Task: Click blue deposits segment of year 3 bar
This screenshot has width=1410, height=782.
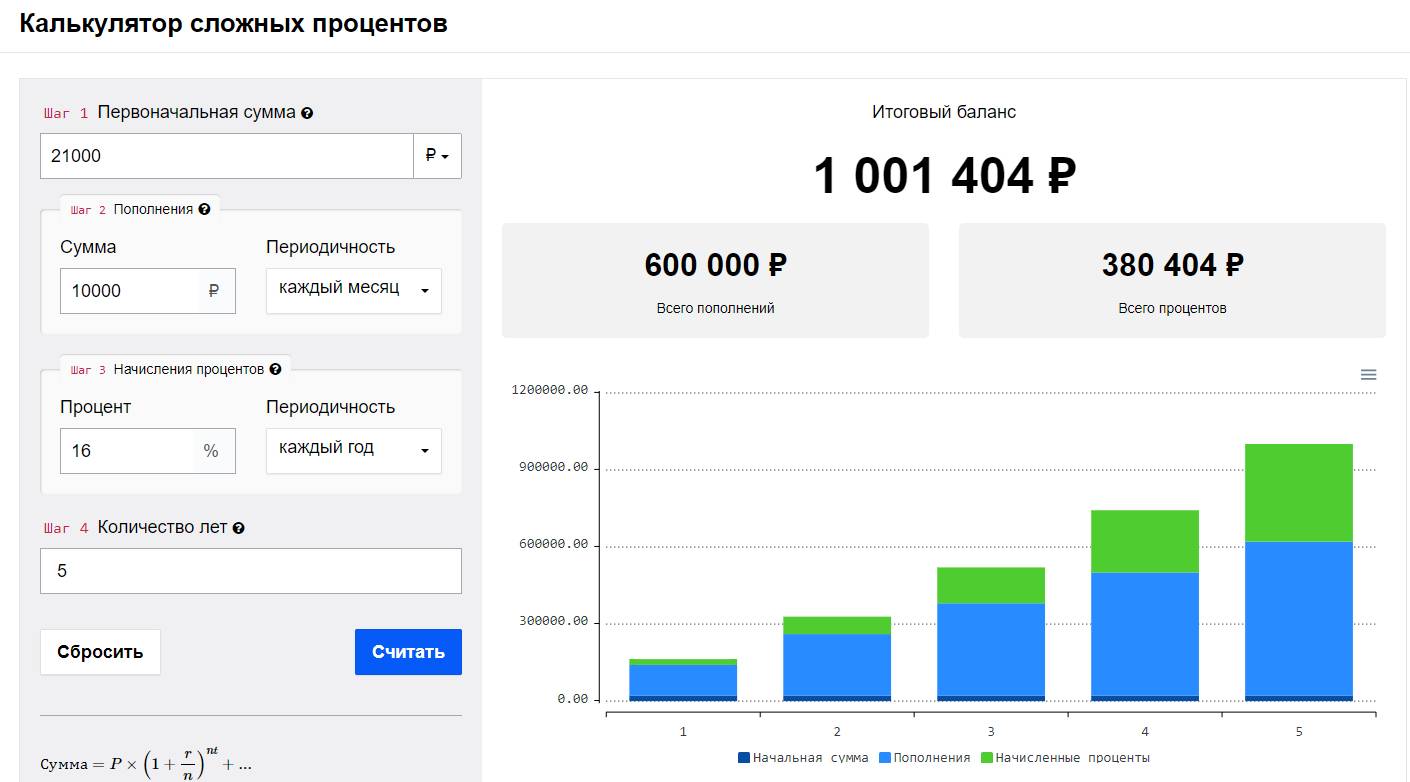Action: pos(990,648)
